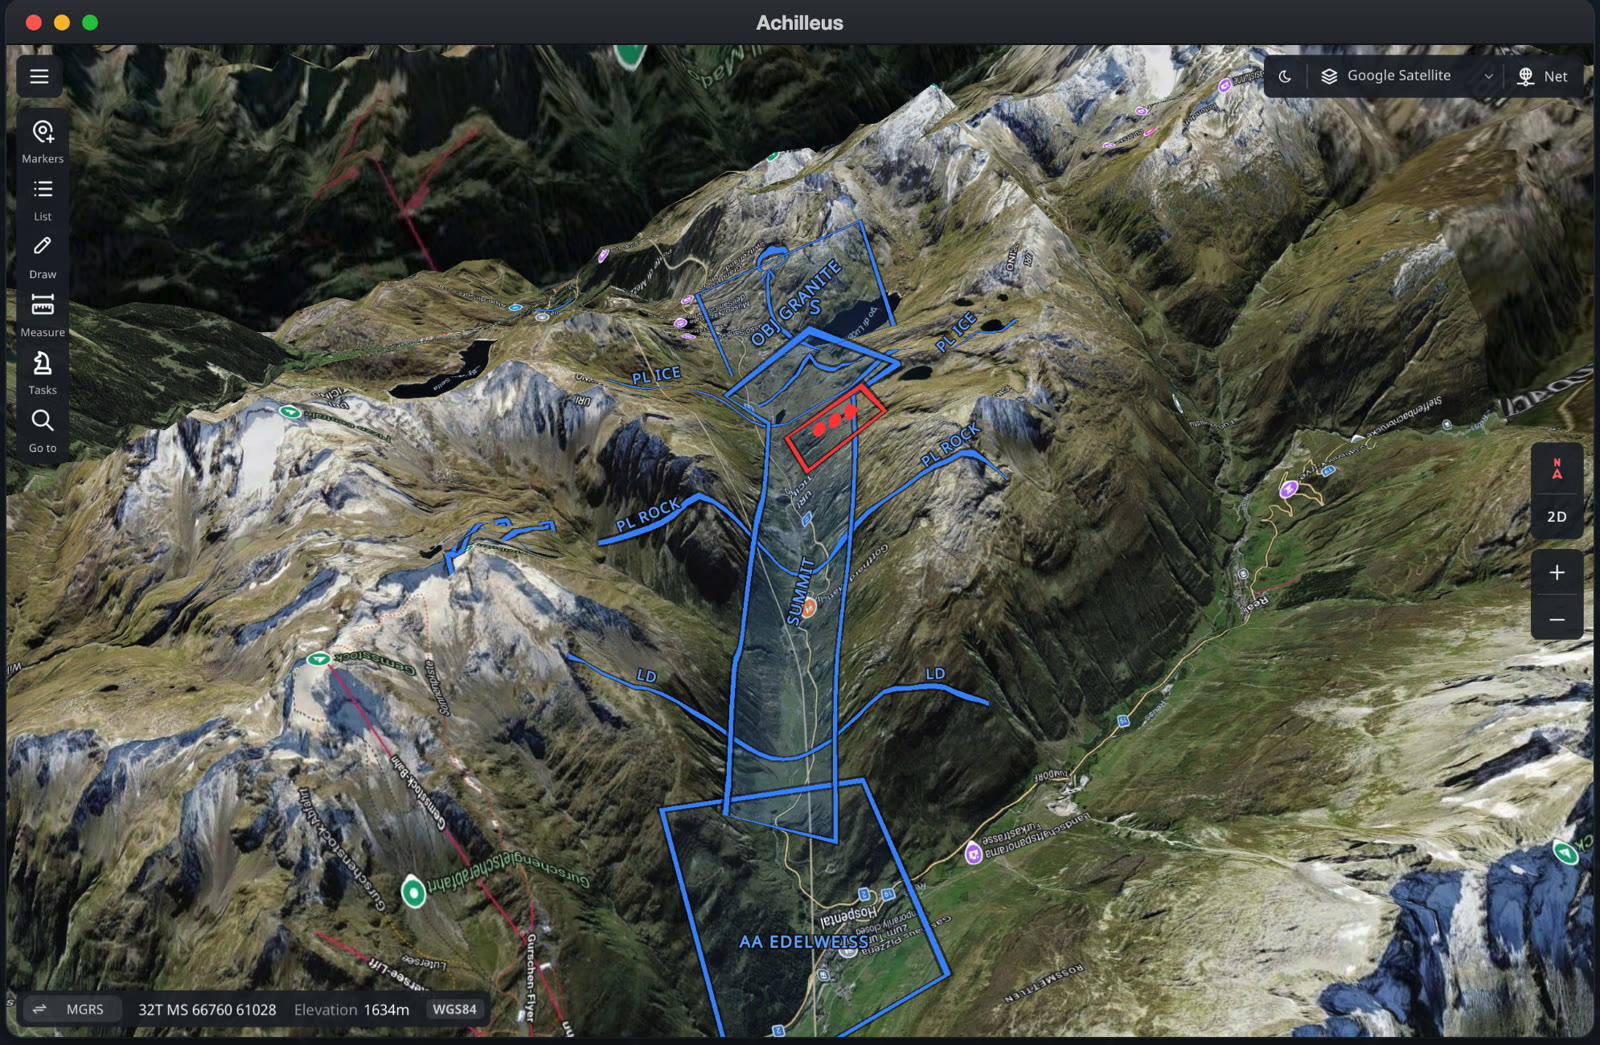Click the right LD line label
This screenshot has height=1045, width=1600.
click(935, 674)
